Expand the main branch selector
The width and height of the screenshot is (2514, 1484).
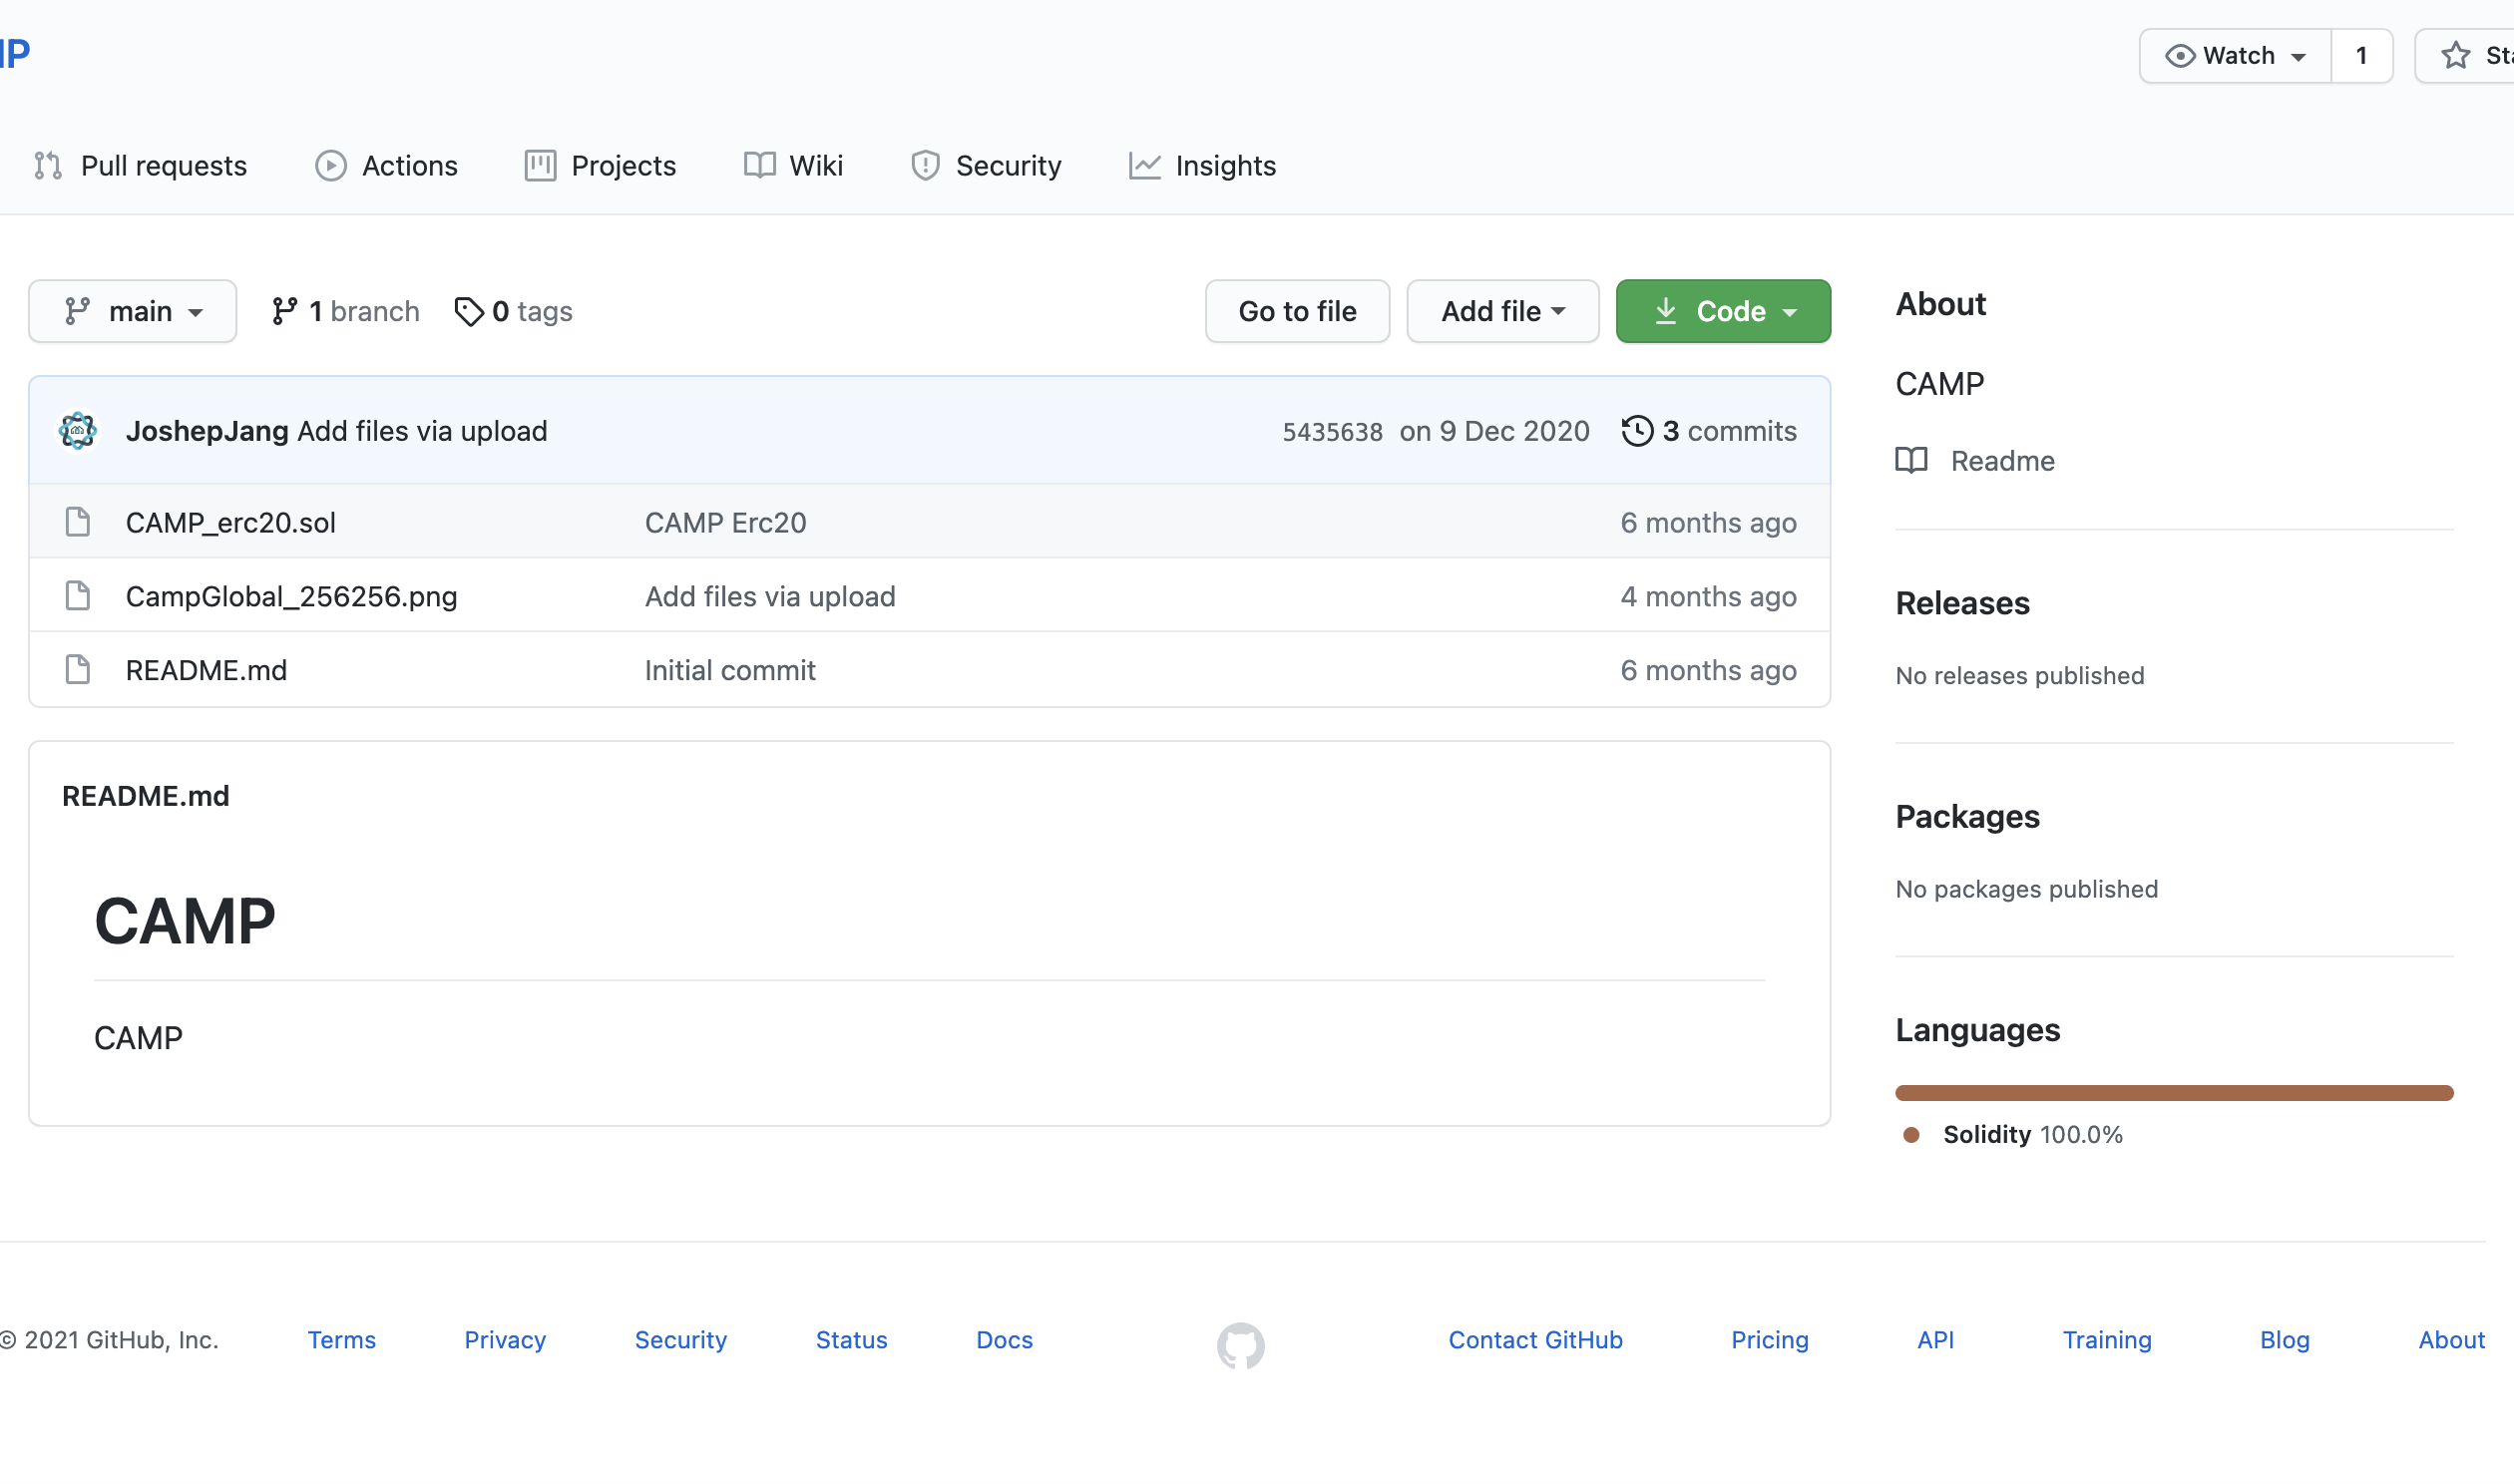133,312
